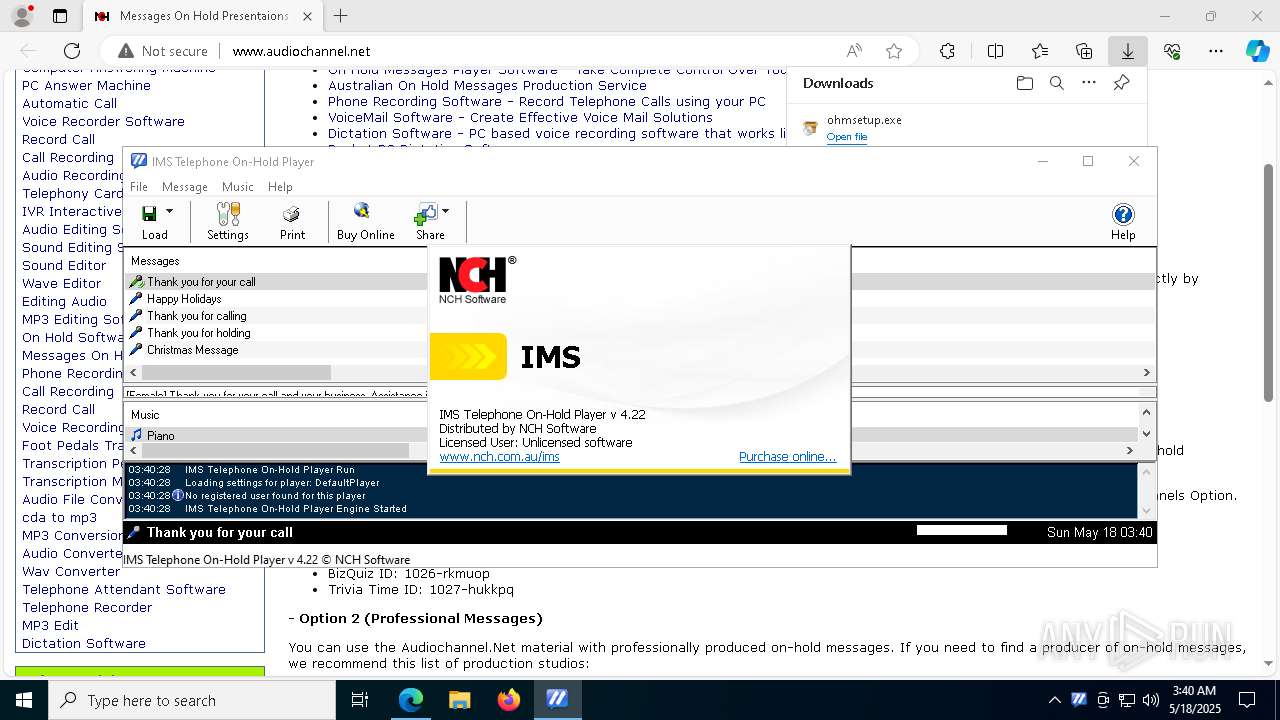Image resolution: width=1280 pixels, height=720 pixels.
Task: Click the www.nch.com.au/ims link
Action: click(499, 457)
